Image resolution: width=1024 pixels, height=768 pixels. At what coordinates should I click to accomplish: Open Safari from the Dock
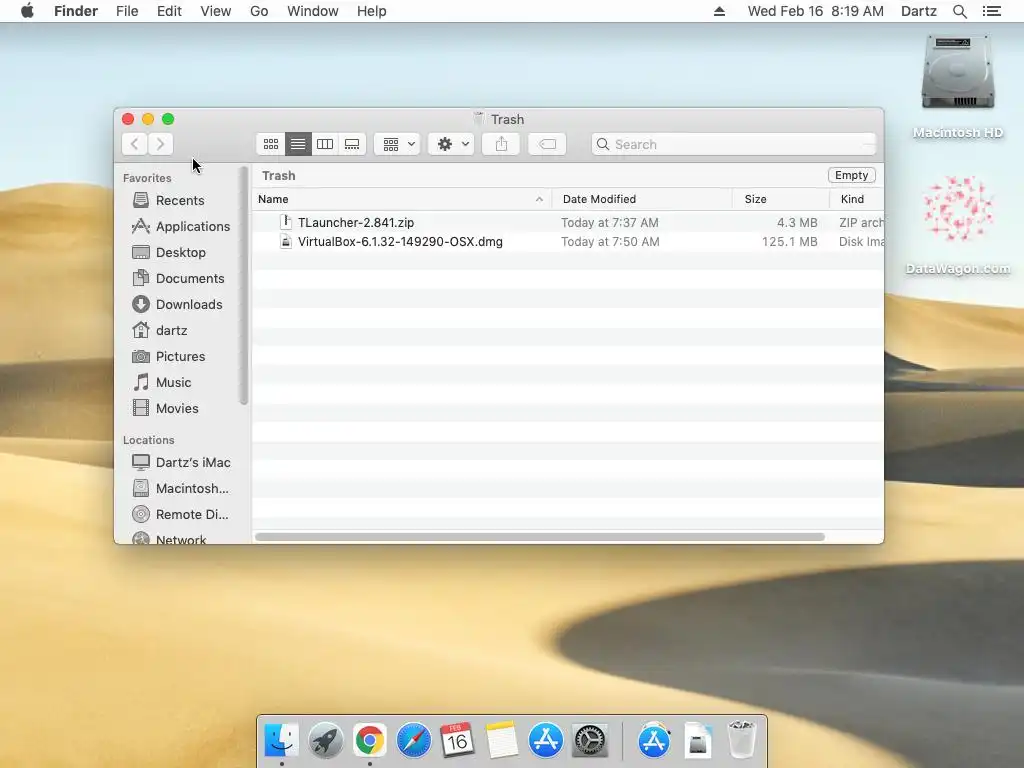(413, 740)
